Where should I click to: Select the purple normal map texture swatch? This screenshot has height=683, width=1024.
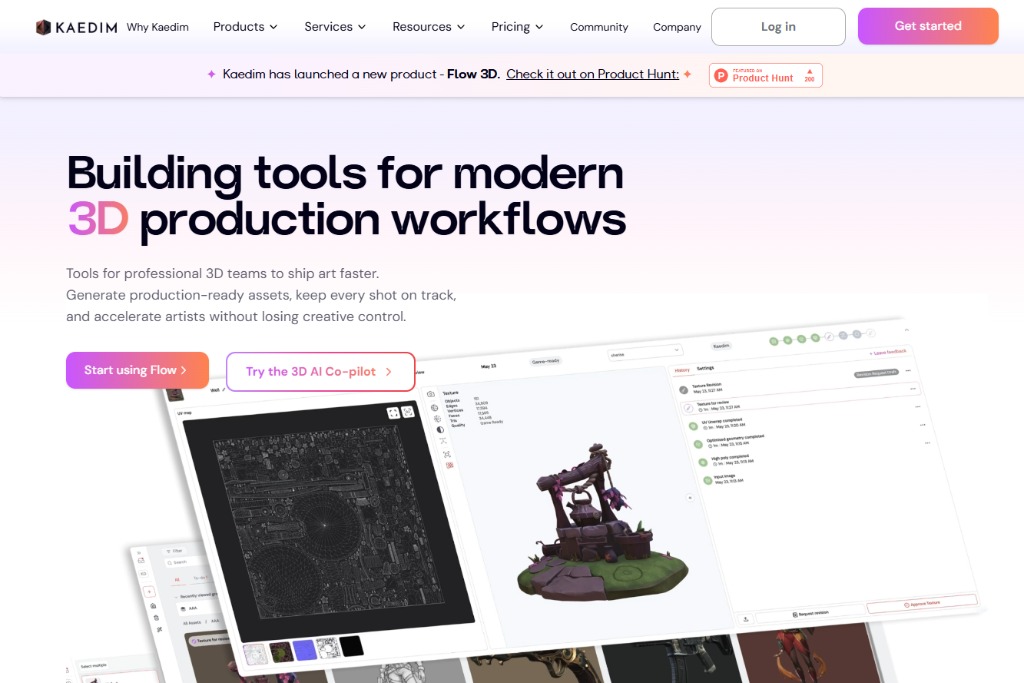[305, 651]
